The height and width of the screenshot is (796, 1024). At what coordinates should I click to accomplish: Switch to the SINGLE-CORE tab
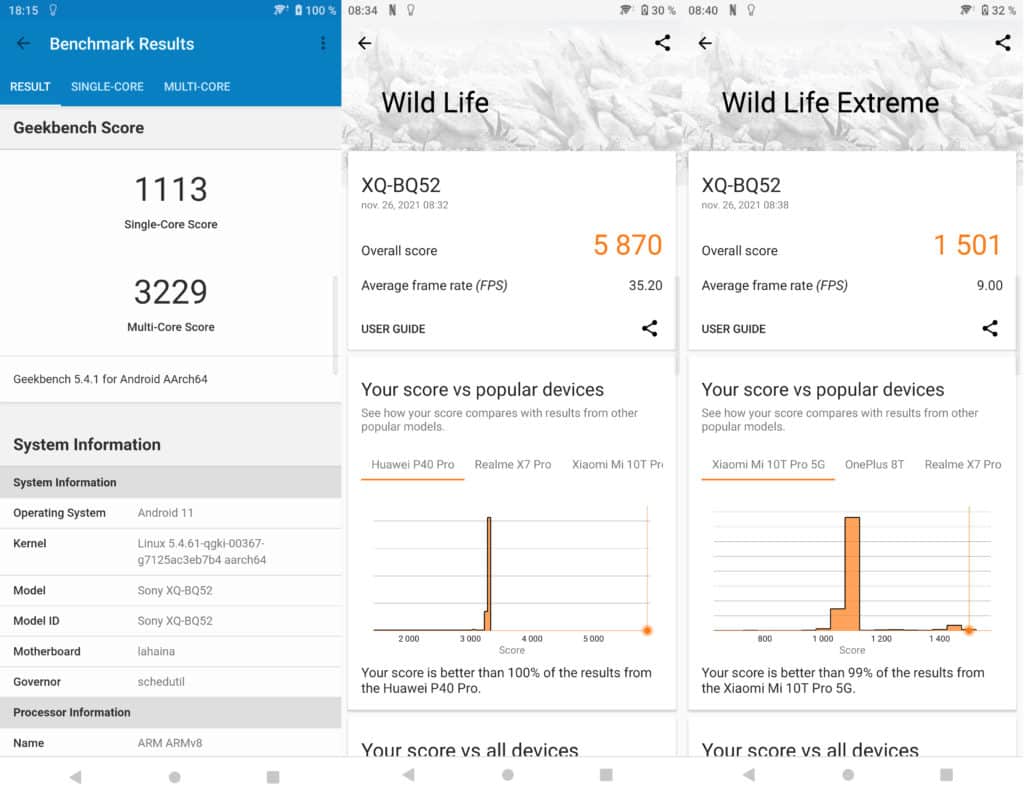click(x=107, y=87)
